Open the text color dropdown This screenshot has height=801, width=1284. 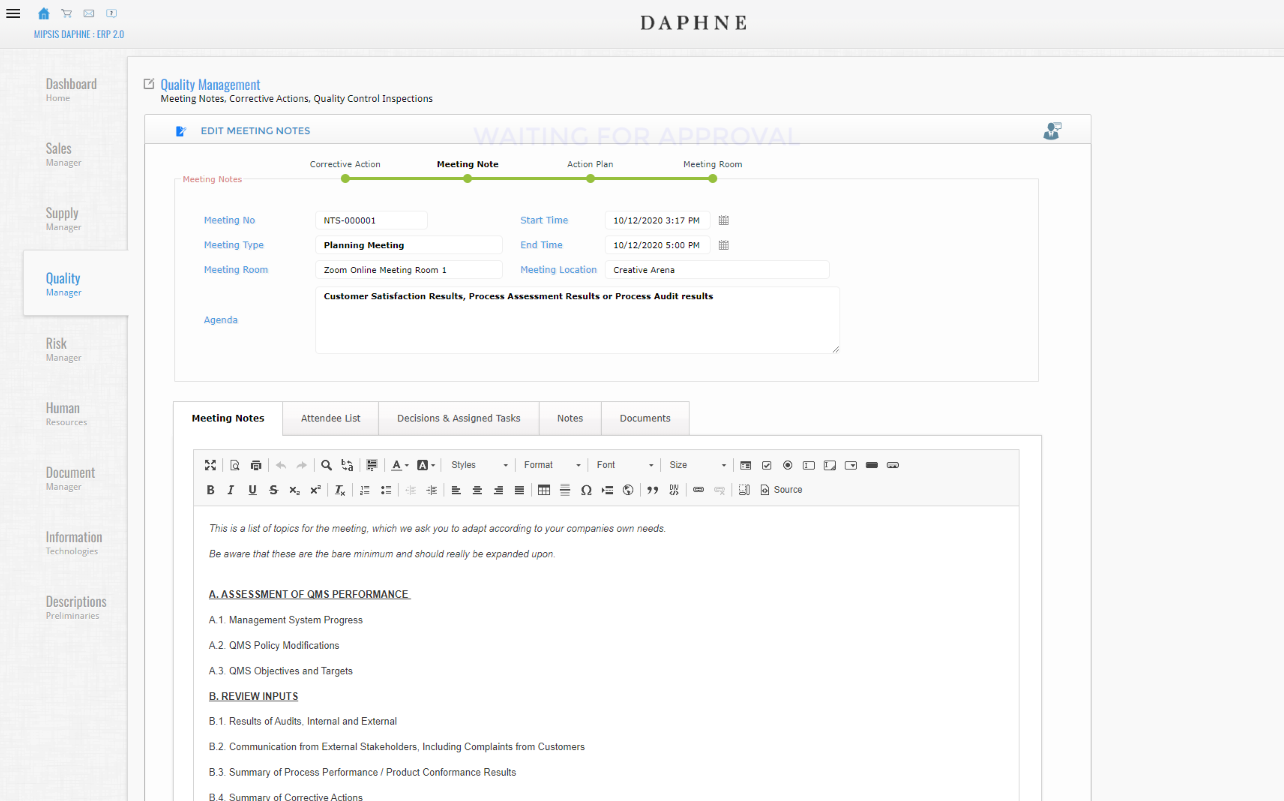coord(400,465)
